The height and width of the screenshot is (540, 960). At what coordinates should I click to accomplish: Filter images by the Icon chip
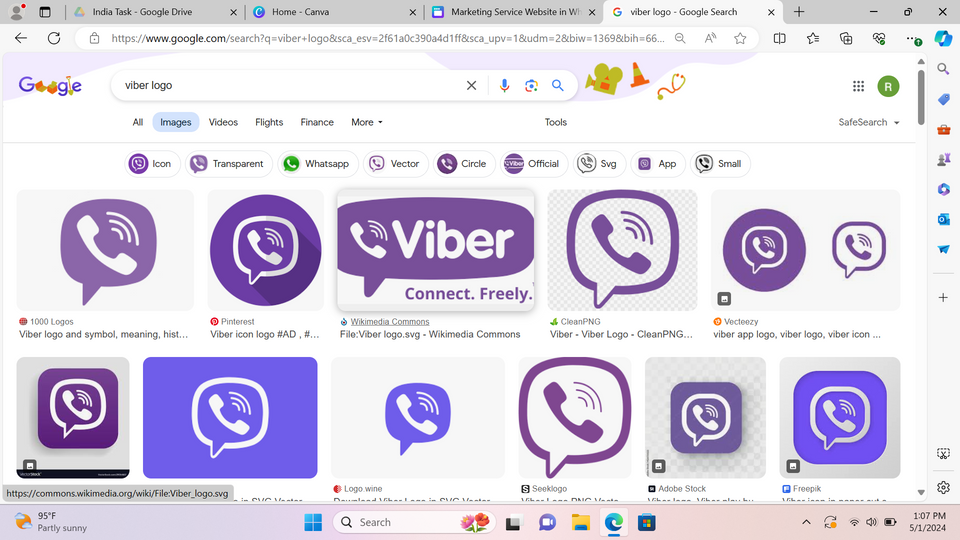(152, 163)
